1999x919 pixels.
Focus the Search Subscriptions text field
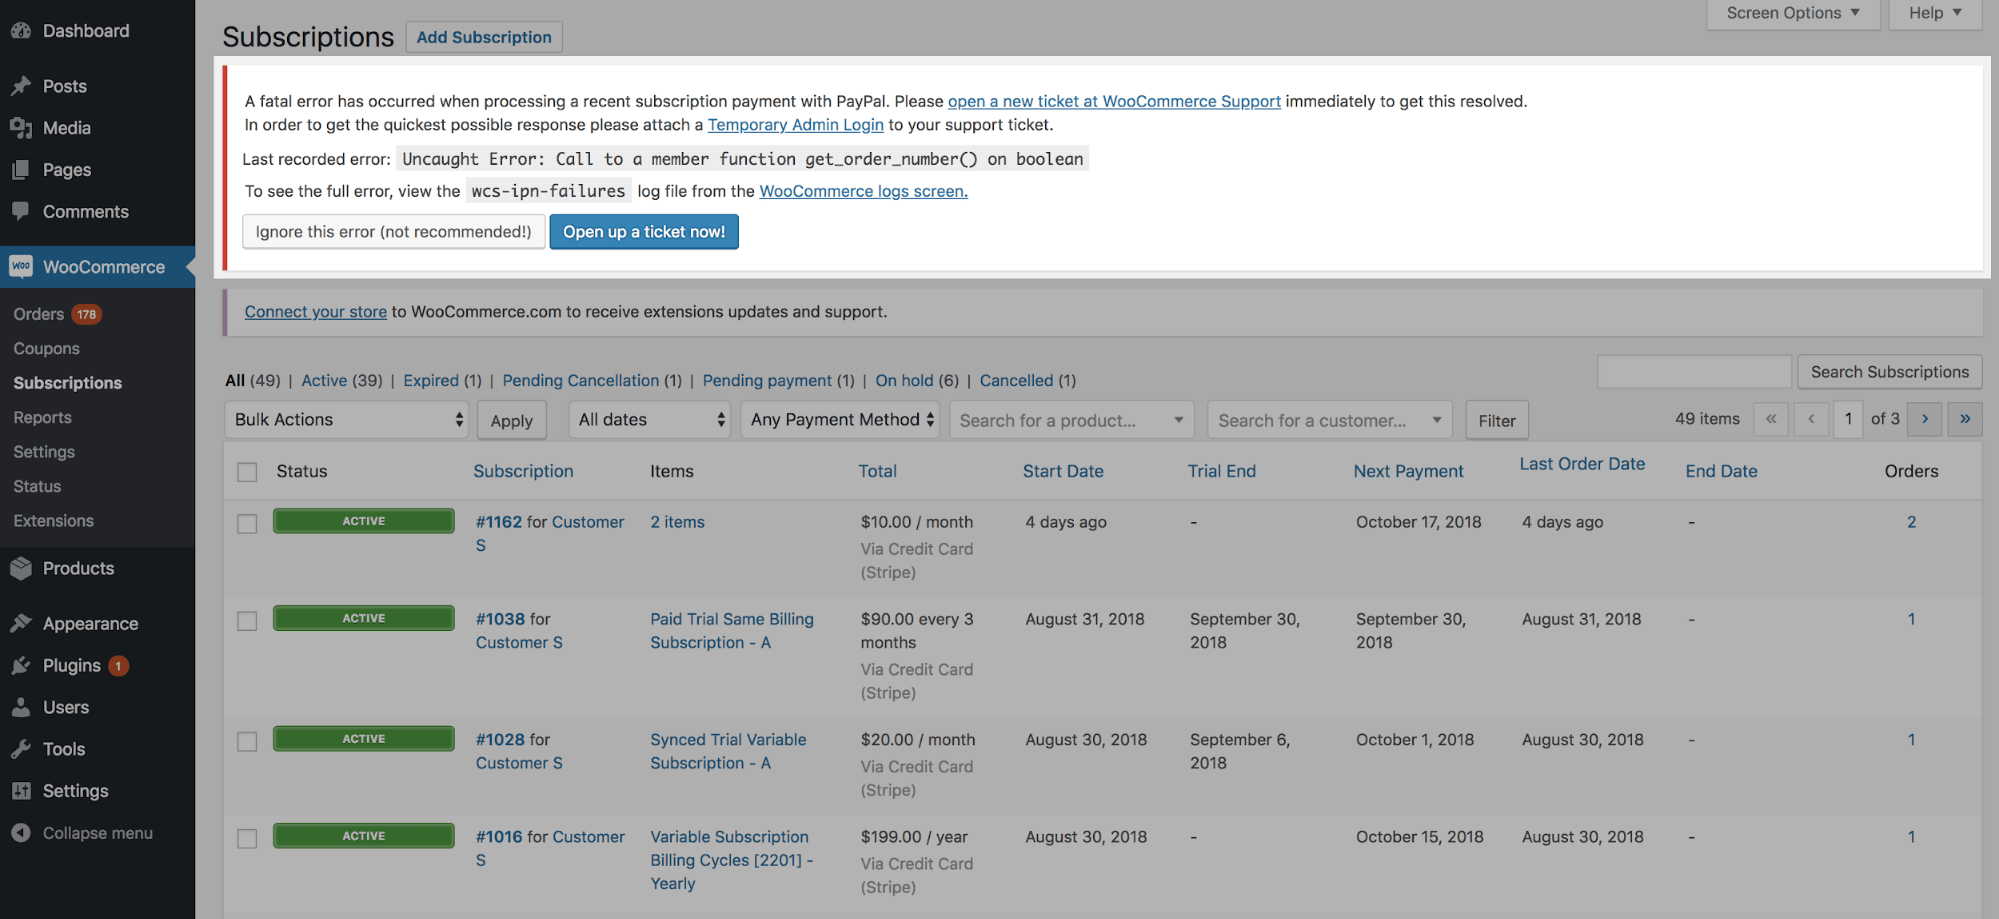point(1694,372)
